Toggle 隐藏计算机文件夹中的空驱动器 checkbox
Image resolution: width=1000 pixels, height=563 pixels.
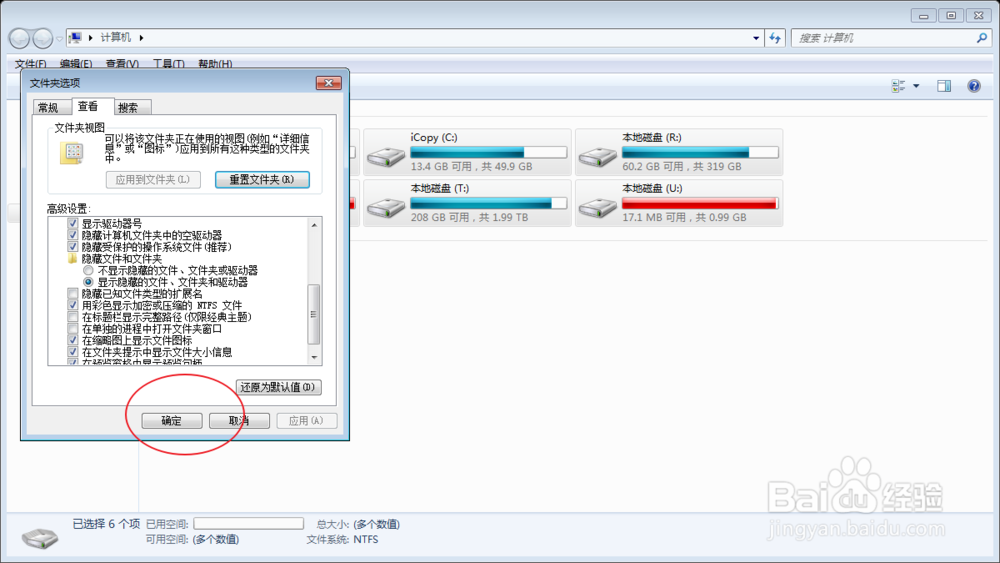tap(73, 235)
